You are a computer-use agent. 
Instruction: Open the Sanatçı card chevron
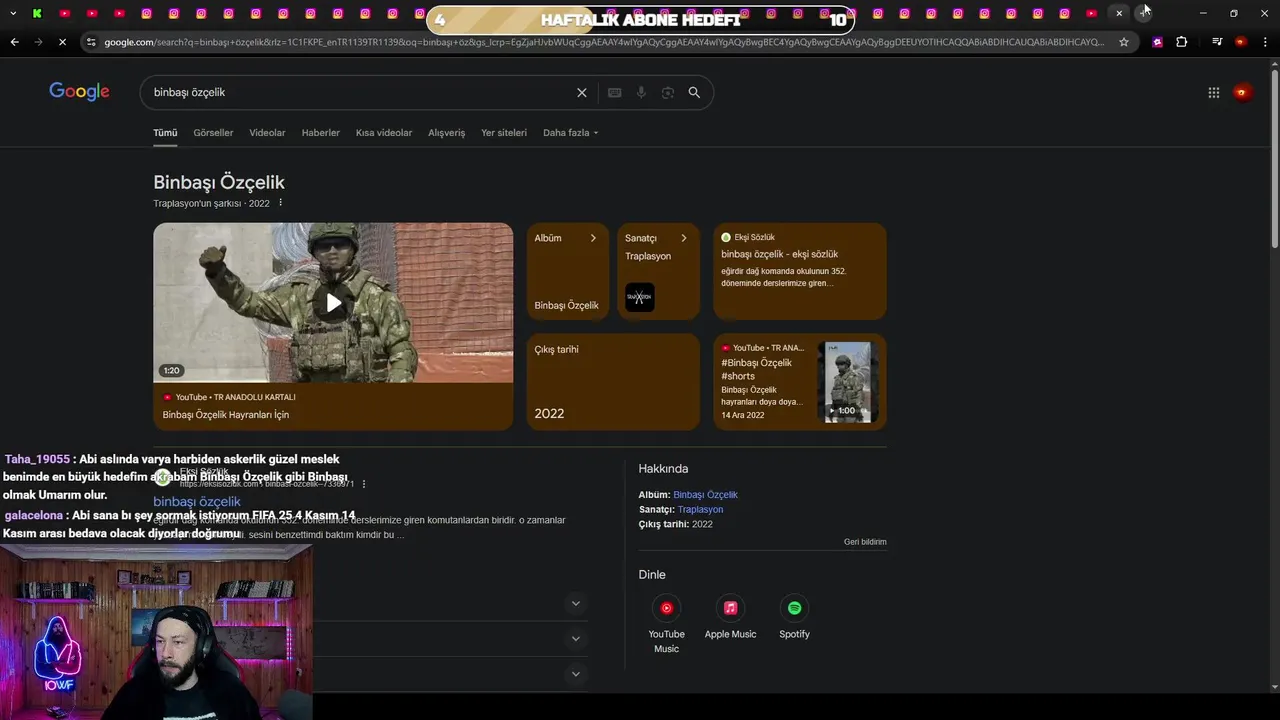684,238
